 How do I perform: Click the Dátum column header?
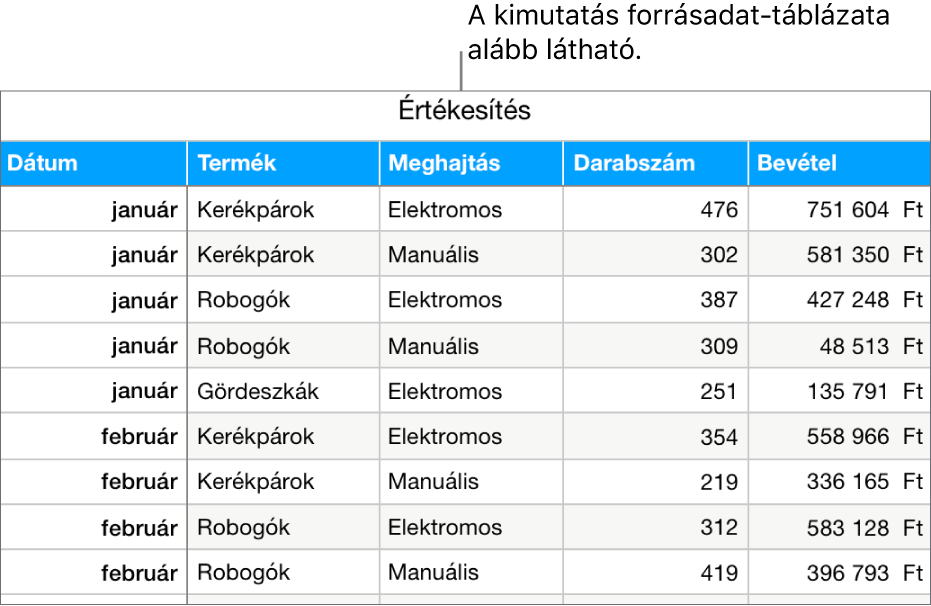(x=42, y=163)
